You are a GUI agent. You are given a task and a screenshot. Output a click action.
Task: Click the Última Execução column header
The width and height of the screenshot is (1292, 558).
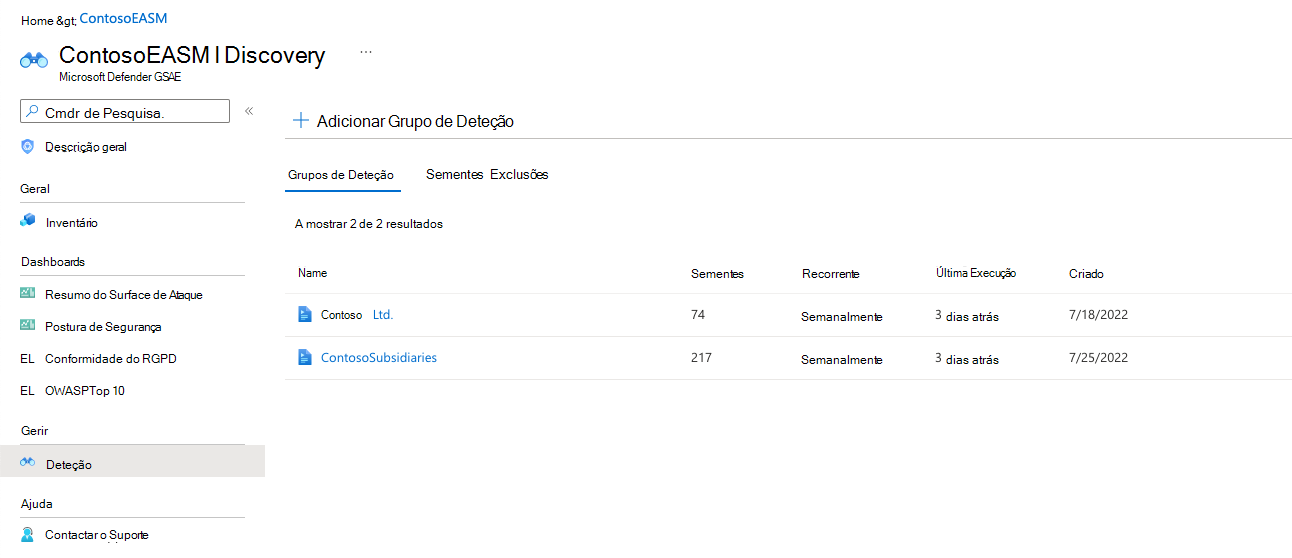976,273
